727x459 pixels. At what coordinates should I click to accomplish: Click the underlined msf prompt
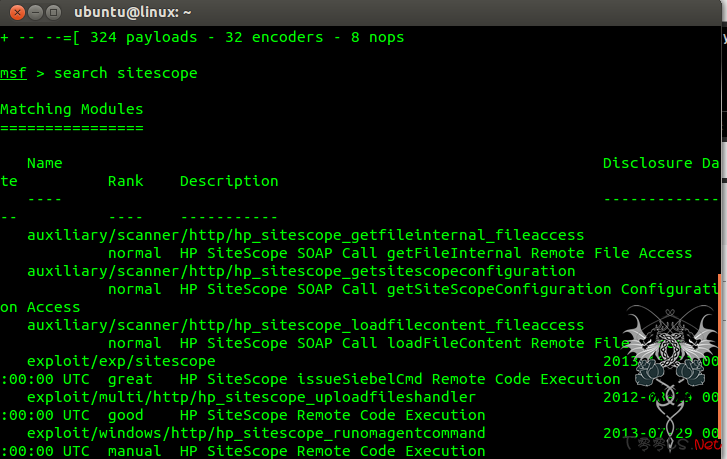coord(13,73)
